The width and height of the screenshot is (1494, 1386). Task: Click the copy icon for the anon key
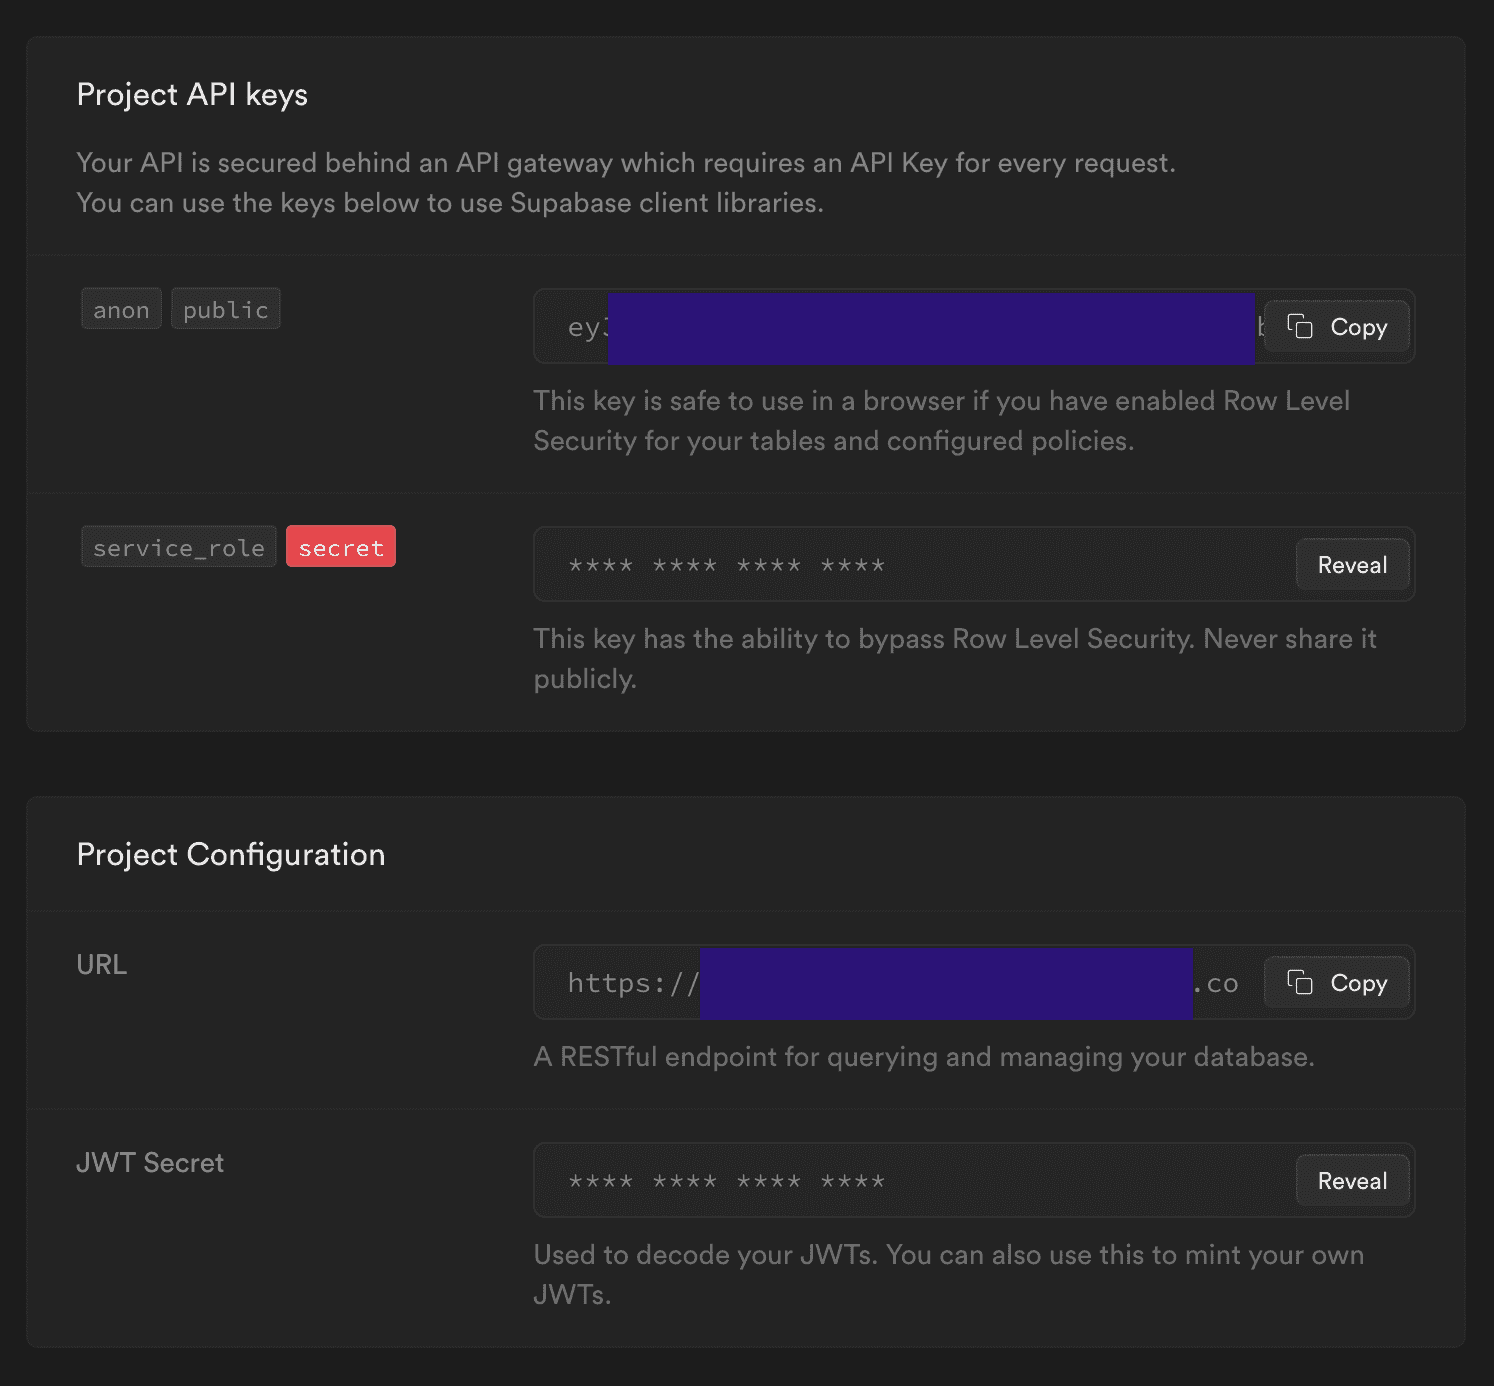(x=1300, y=327)
